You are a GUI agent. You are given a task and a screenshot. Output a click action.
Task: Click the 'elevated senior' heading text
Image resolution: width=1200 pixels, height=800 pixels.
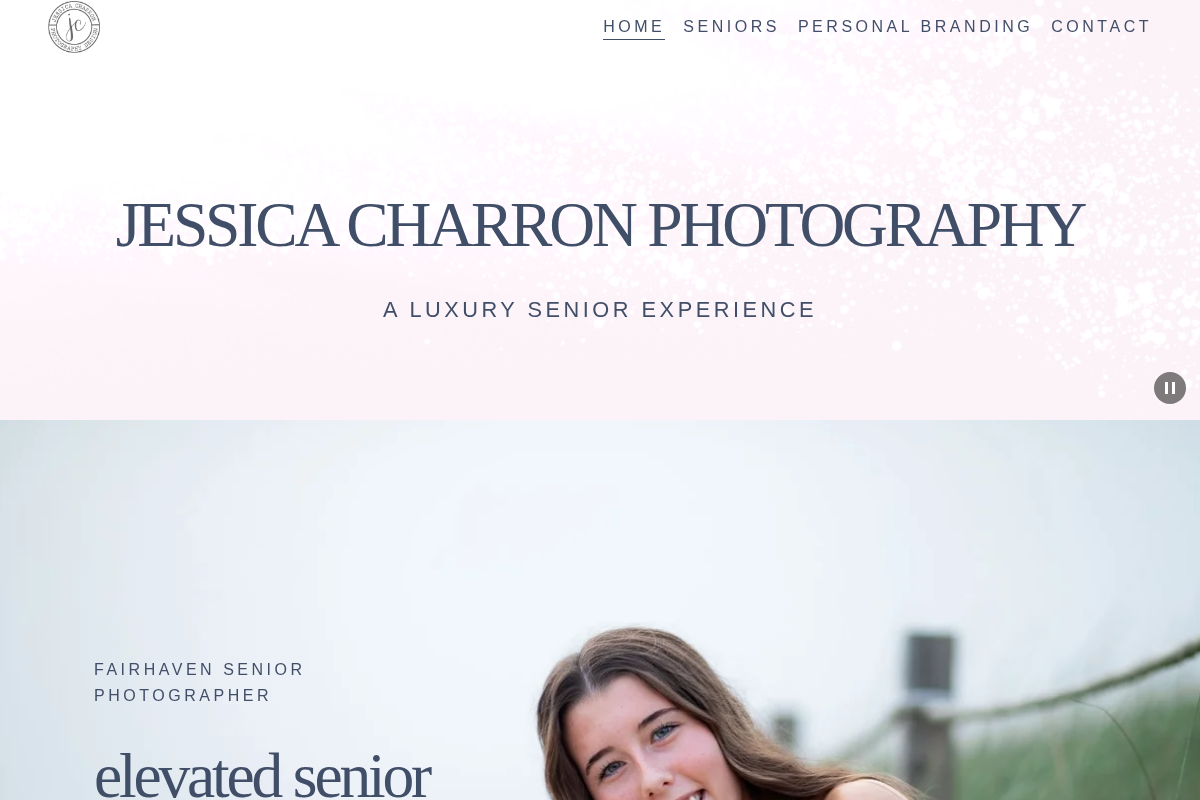pyautogui.click(x=262, y=775)
